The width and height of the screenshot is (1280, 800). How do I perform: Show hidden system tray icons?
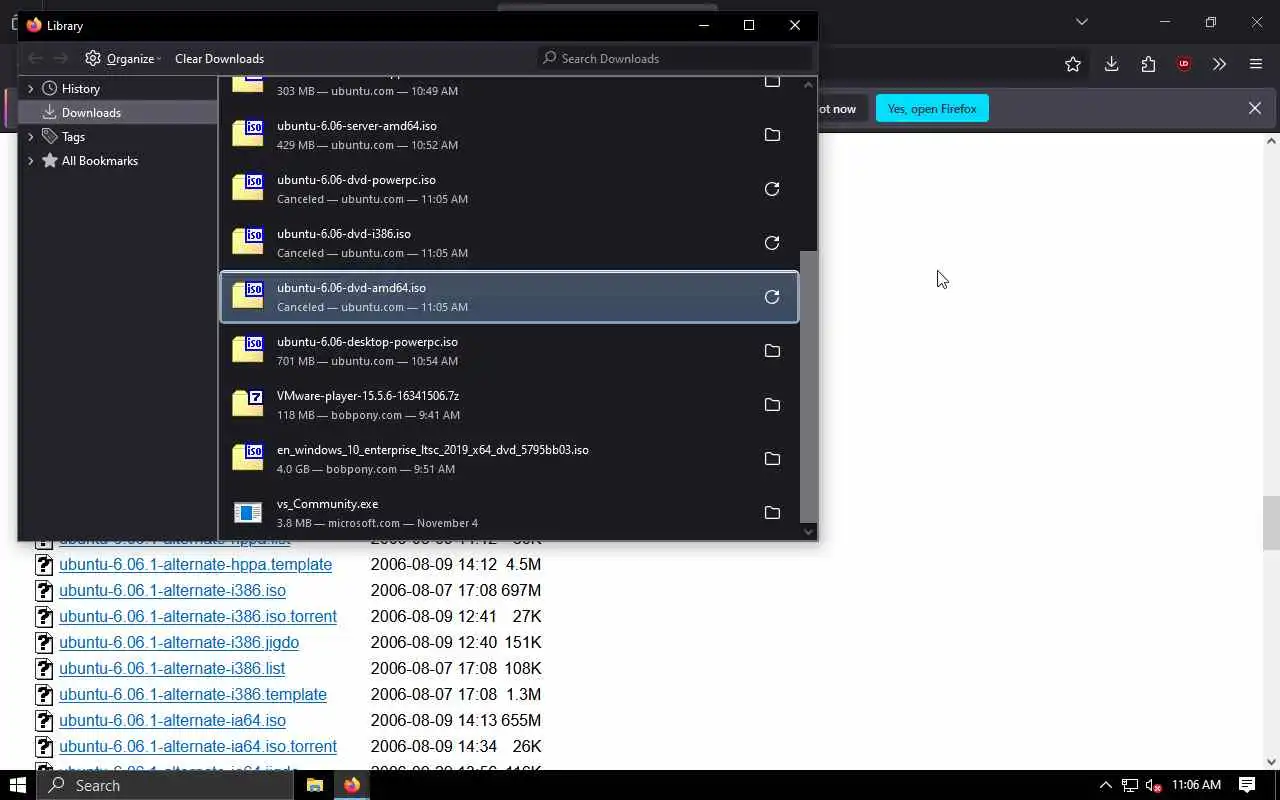(1105, 785)
